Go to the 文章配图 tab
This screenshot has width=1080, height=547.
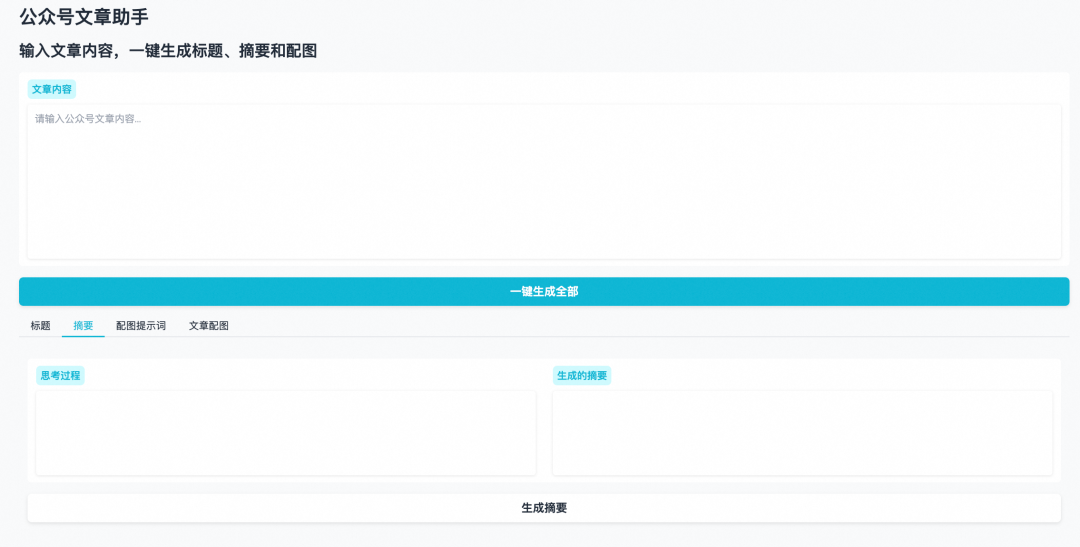click(x=209, y=326)
